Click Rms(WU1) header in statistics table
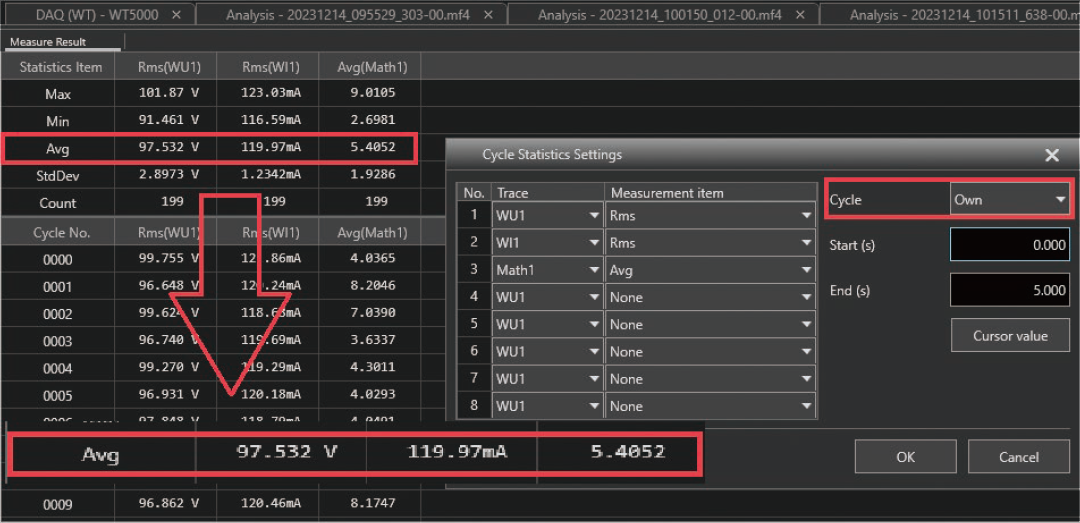Viewport: 1080px width, 523px height. [166, 68]
